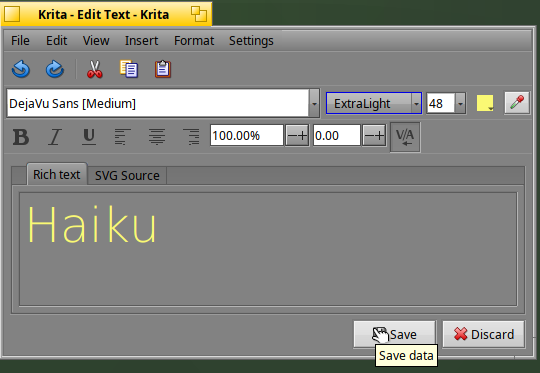
Task: Click in the line height 100.00% field
Action: point(247,136)
